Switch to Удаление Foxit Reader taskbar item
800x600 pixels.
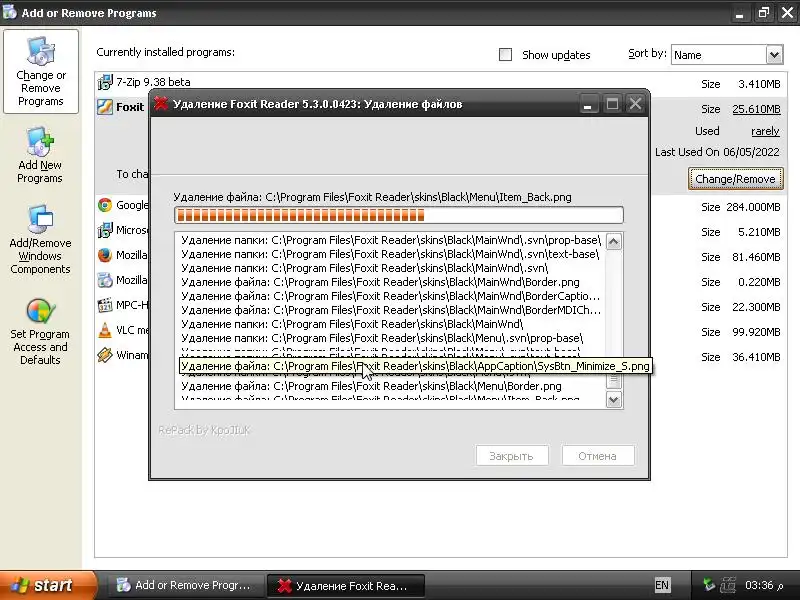pos(346,586)
